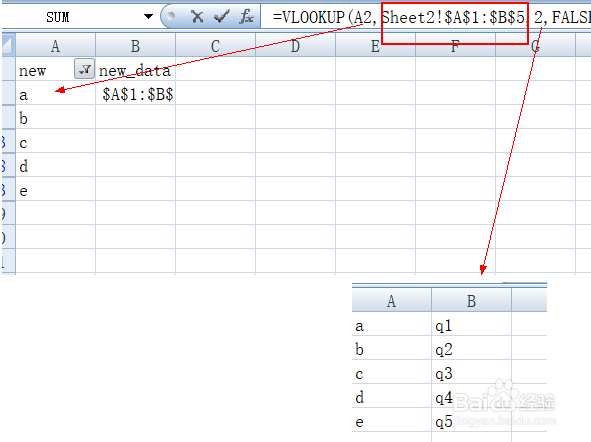Open the filter dropdown on 'new' header
The height and width of the screenshot is (442, 591).
point(84,69)
